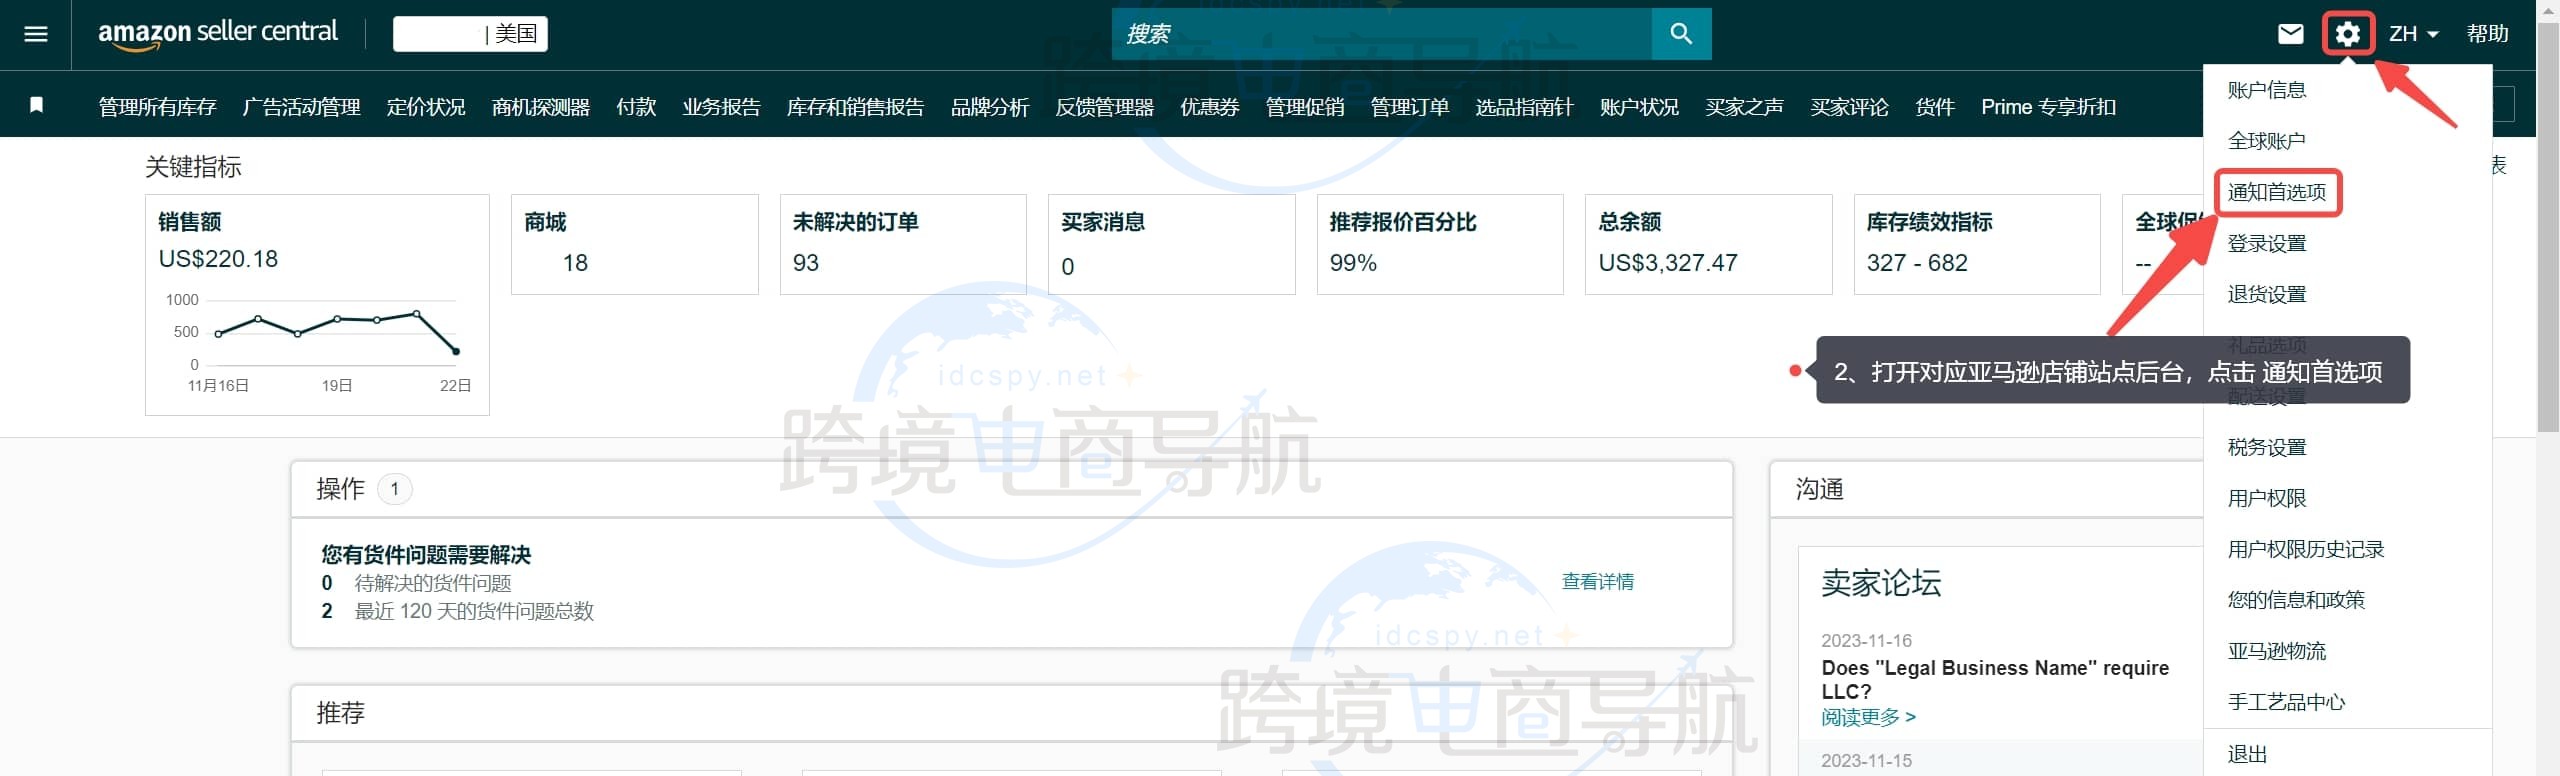Screen dimensions: 2560x776
Task: Click the 阅读更多 link in seller forum
Action: point(1867,717)
